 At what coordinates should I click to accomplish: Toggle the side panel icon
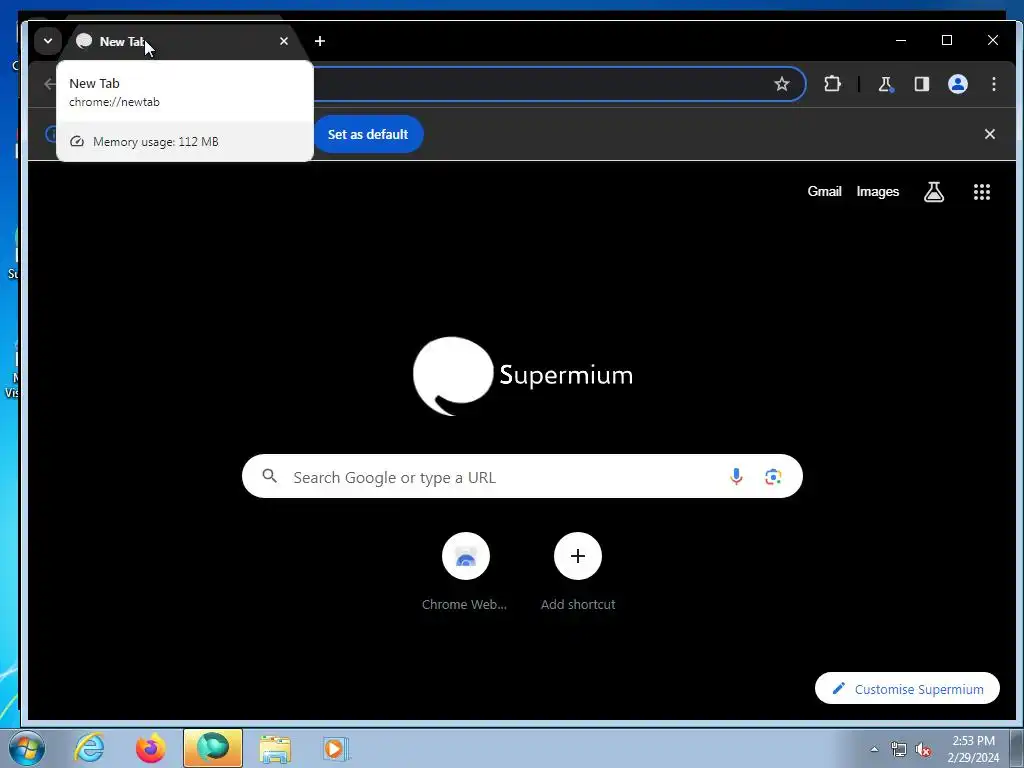[921, 84]
